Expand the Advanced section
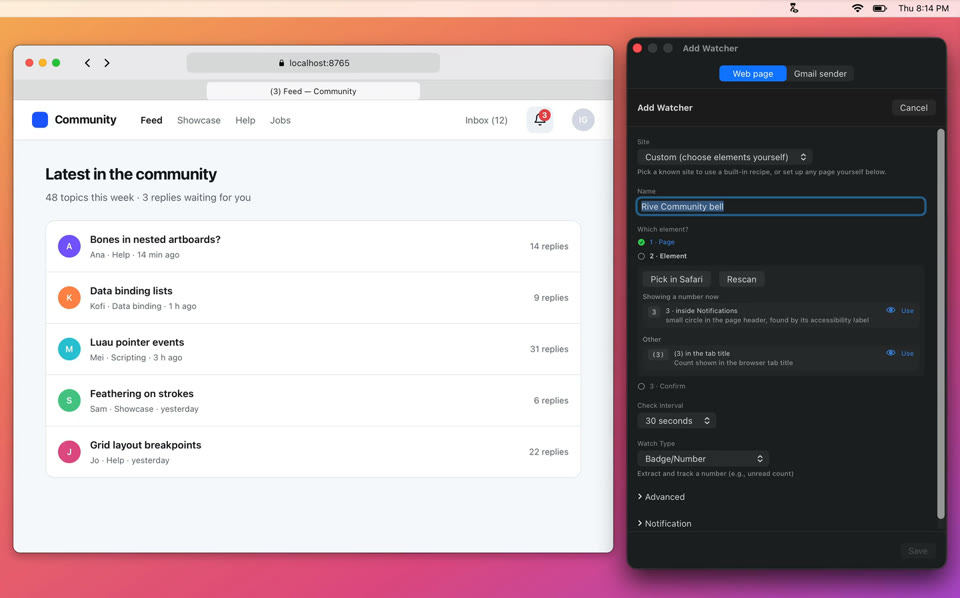The width and height of the screenshot is (960, 598). pos(661,497)
